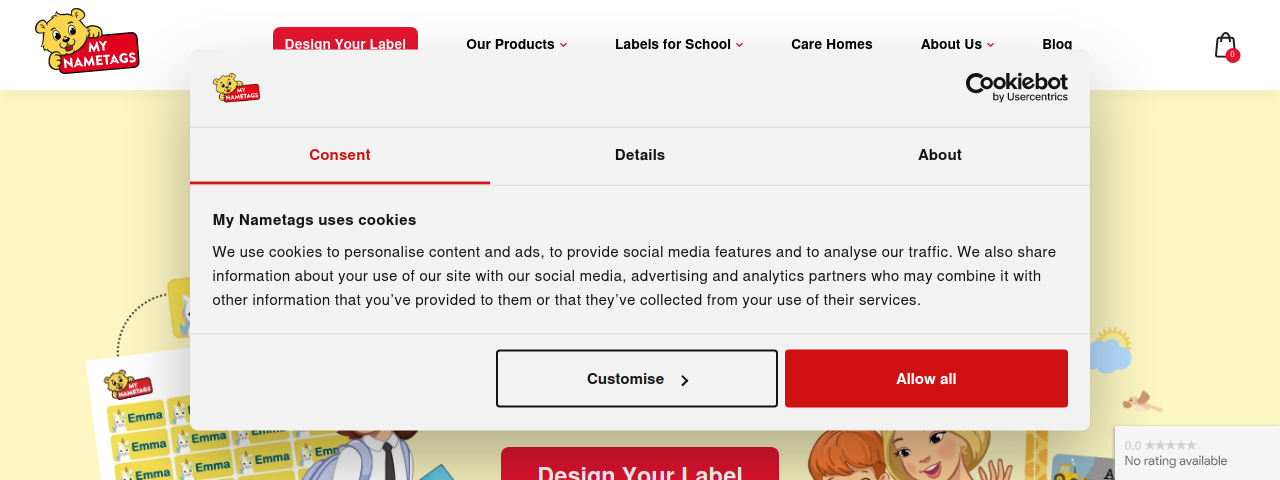Expand the About Us dropdown menu
This screenshot has height=480, width=1280.
[x=958, y=44]
